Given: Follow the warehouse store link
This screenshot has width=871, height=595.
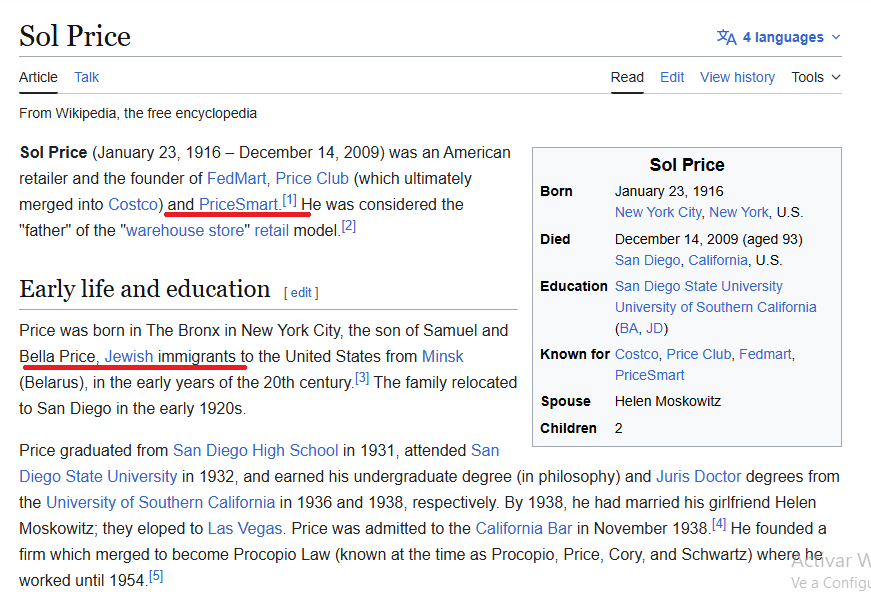Looking at the screenshot, I should pos(185,230).
